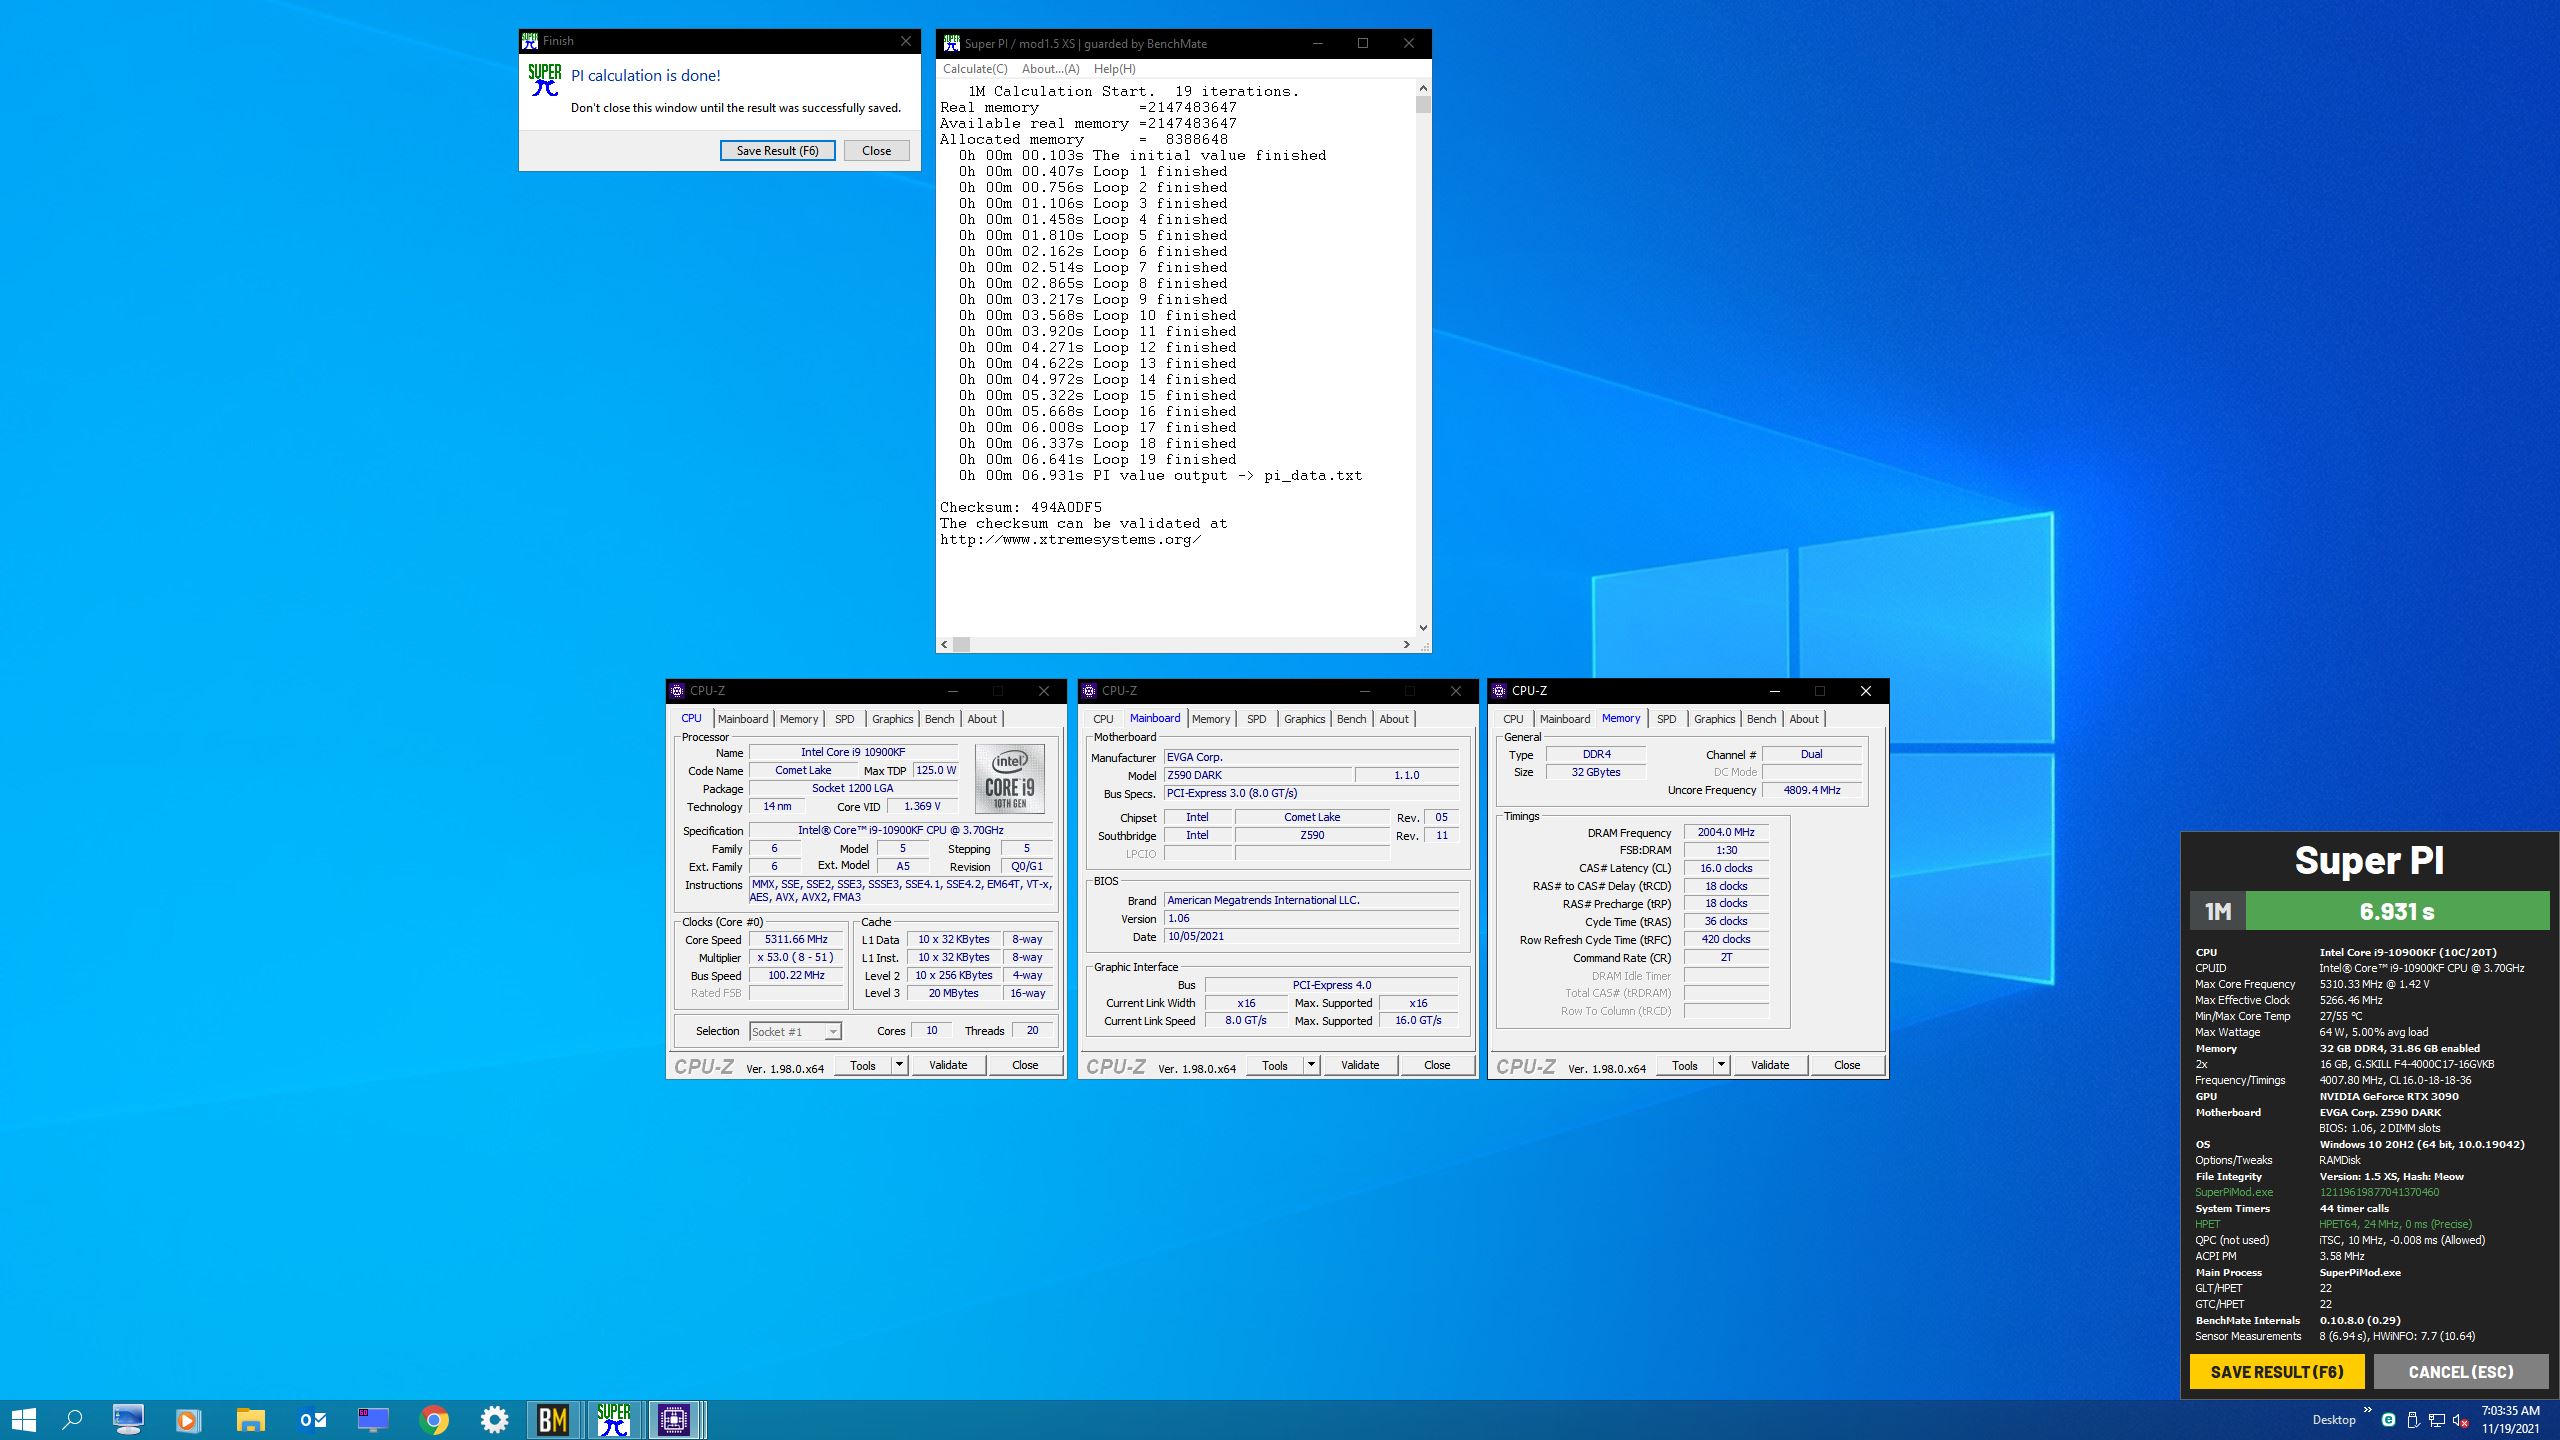Viewport: 2560px width, 1440px height.
Task: Click the Super PI taskbar icon
Action: click(x=613, y=1419)
